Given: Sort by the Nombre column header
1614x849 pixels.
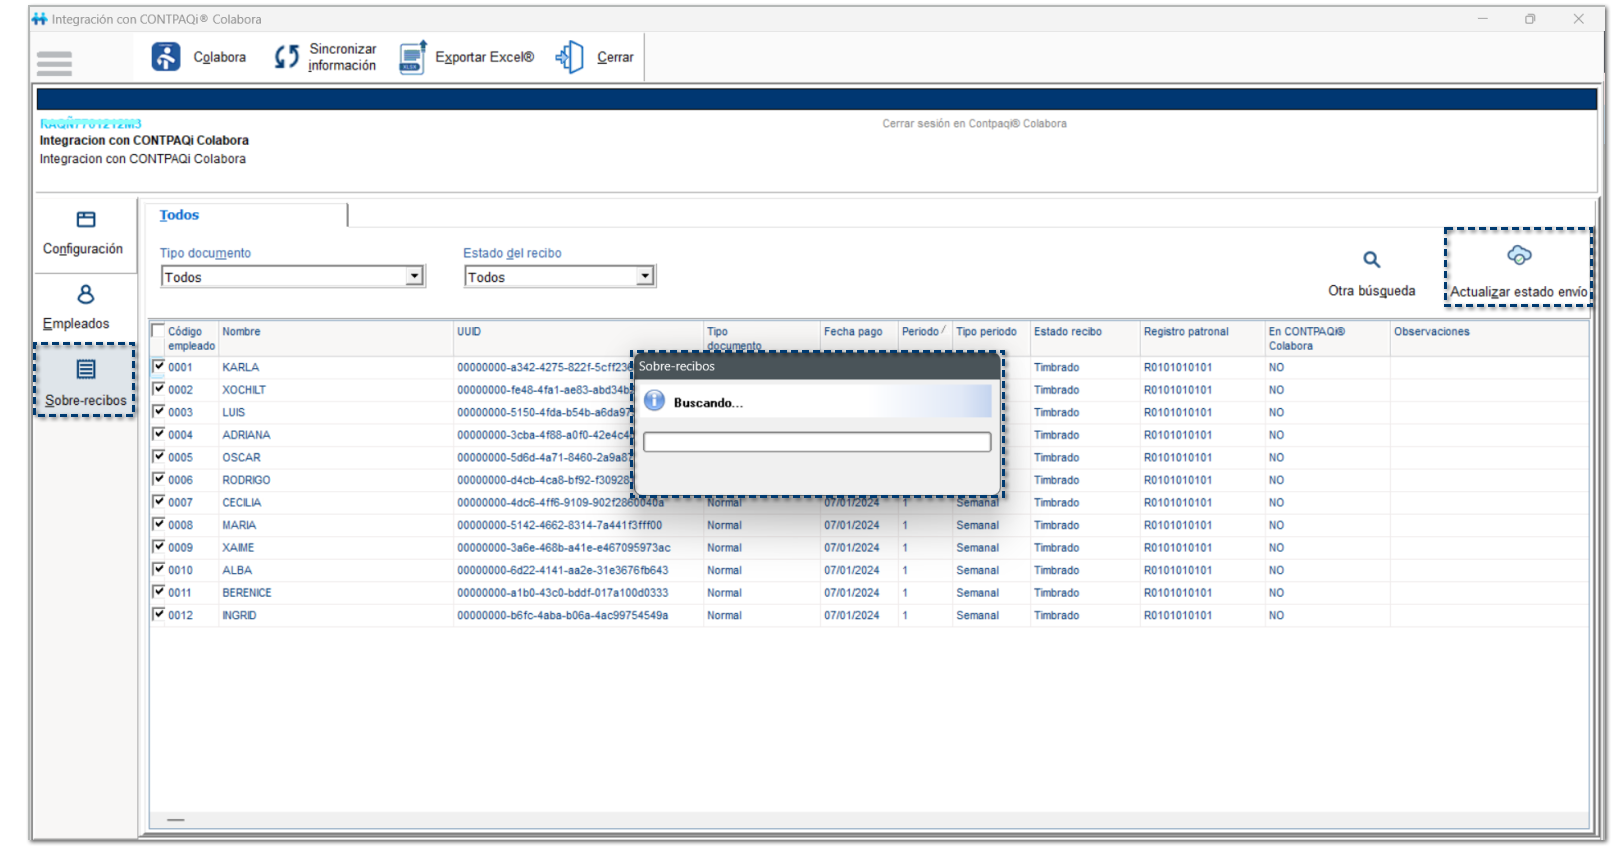Looking at the screenshot, I should click(x=241, y=332).
